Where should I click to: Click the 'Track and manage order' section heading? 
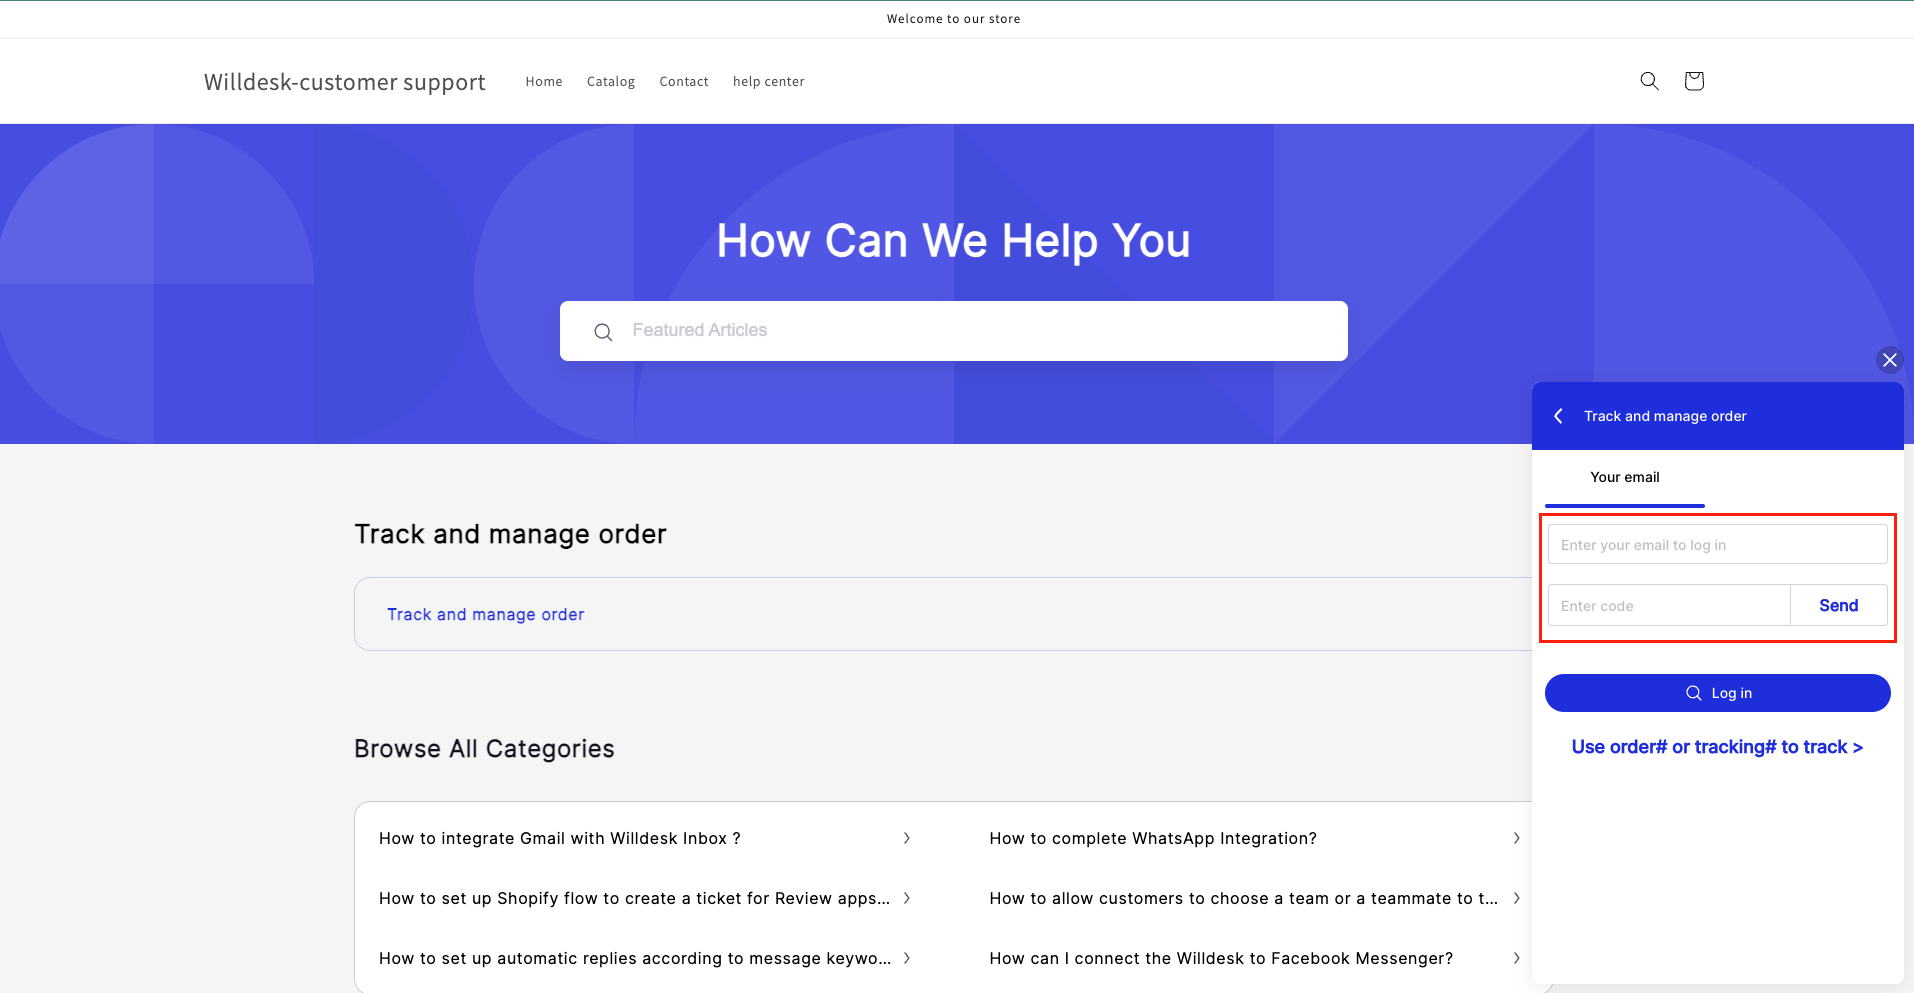pyautogui.click(x=510, y=534)
